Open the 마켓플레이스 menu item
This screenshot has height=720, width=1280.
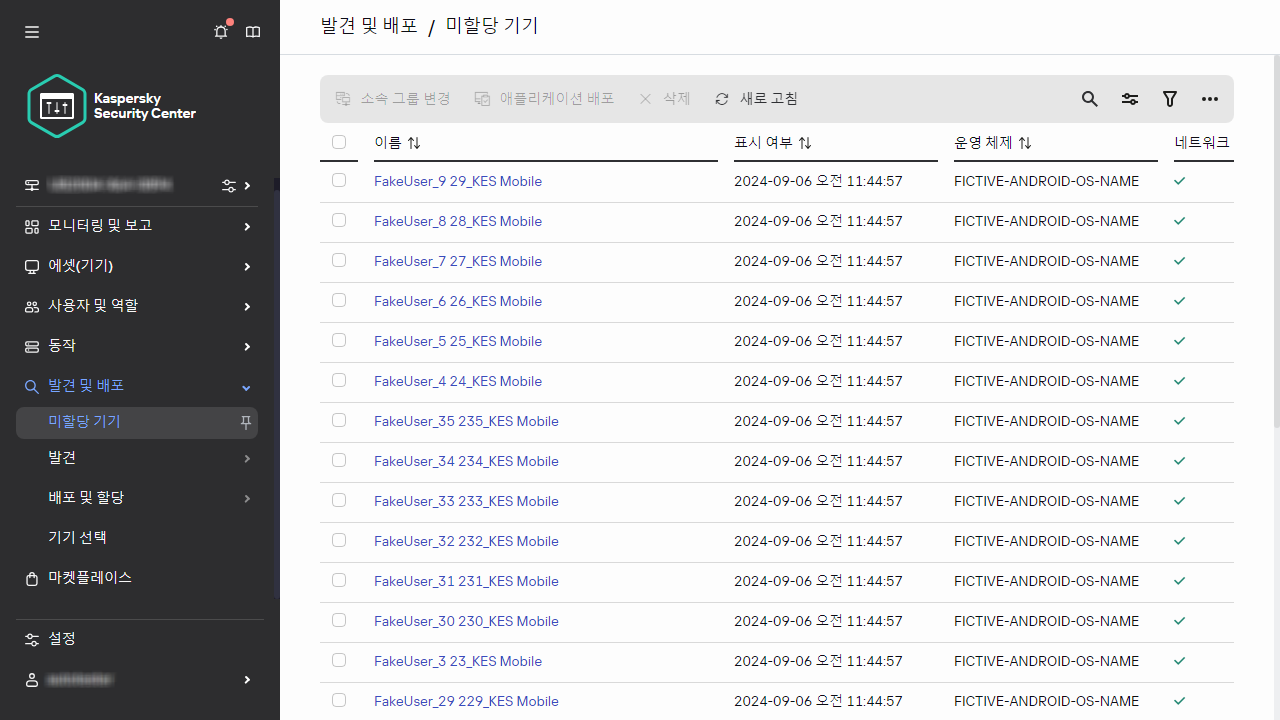tap(90, 578)
